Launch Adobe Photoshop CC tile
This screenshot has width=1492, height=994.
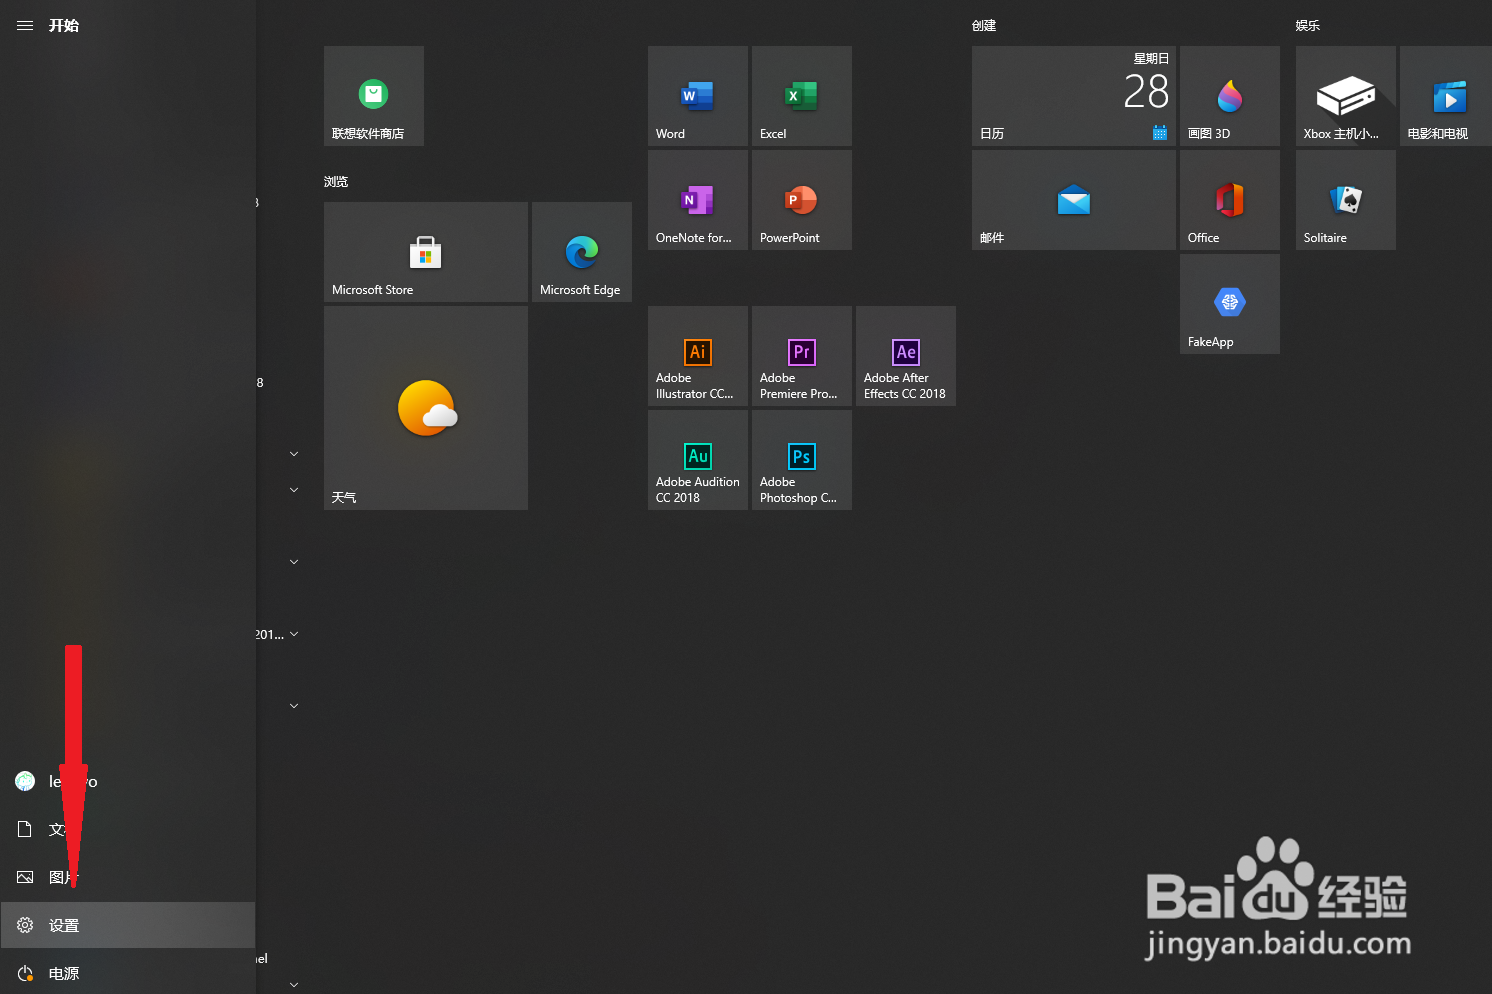coord(802,460)
